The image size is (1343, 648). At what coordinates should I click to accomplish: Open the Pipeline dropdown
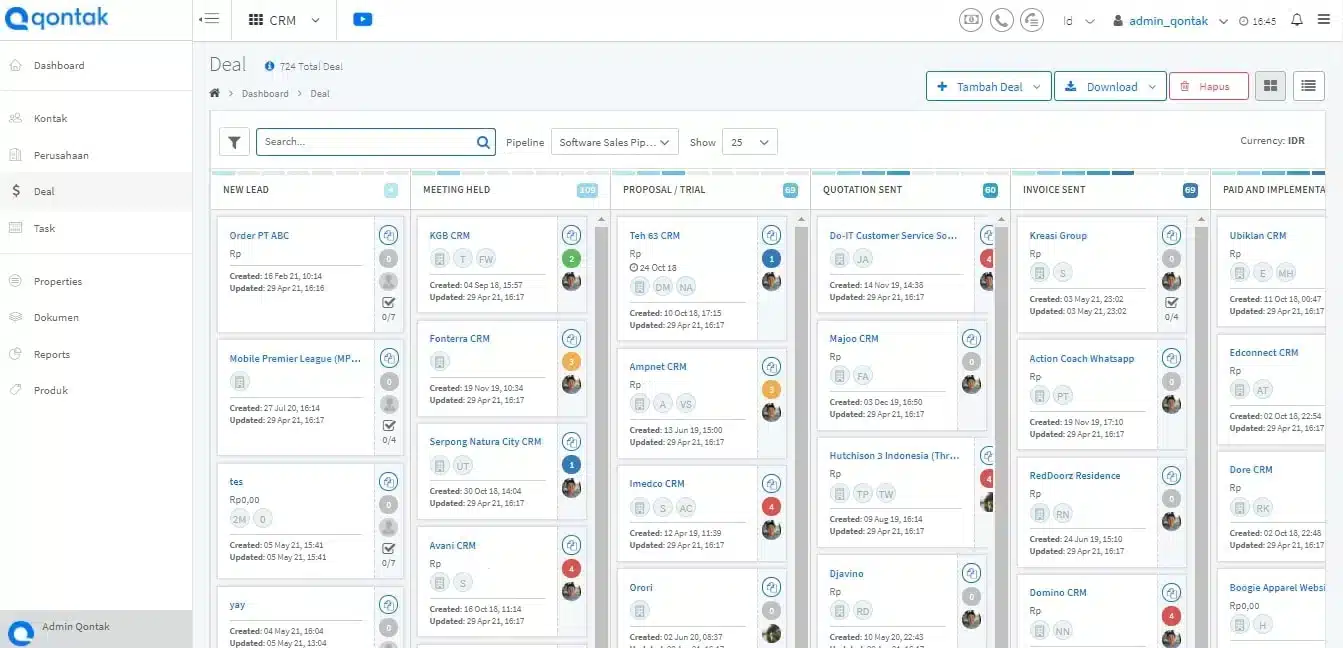[614, 142]
